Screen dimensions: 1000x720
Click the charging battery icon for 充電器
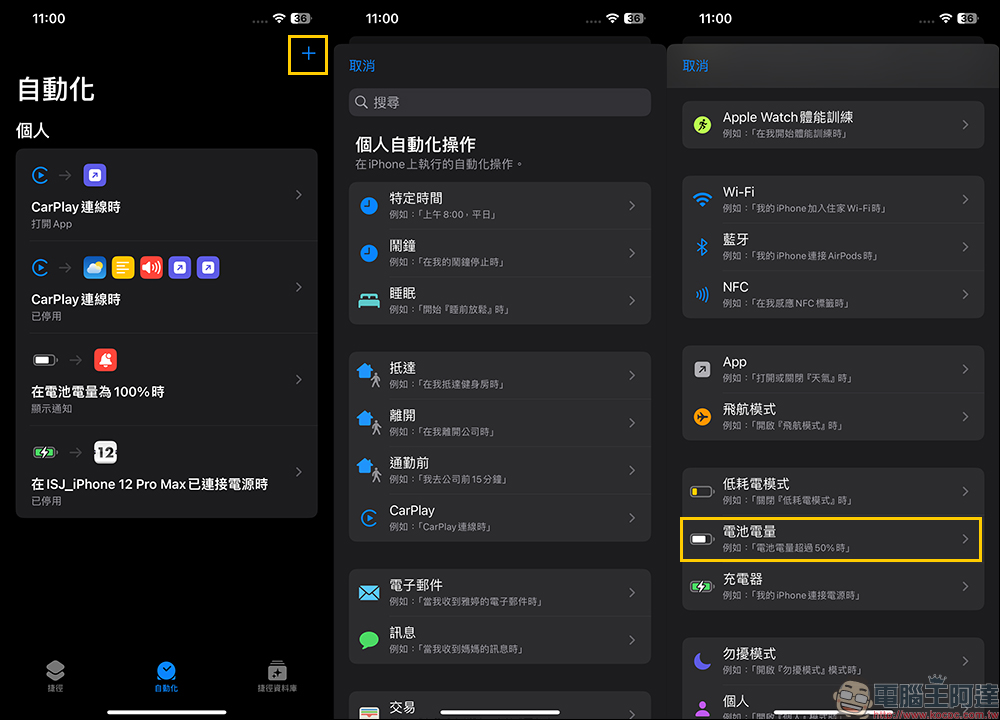(x=702, y=587)
